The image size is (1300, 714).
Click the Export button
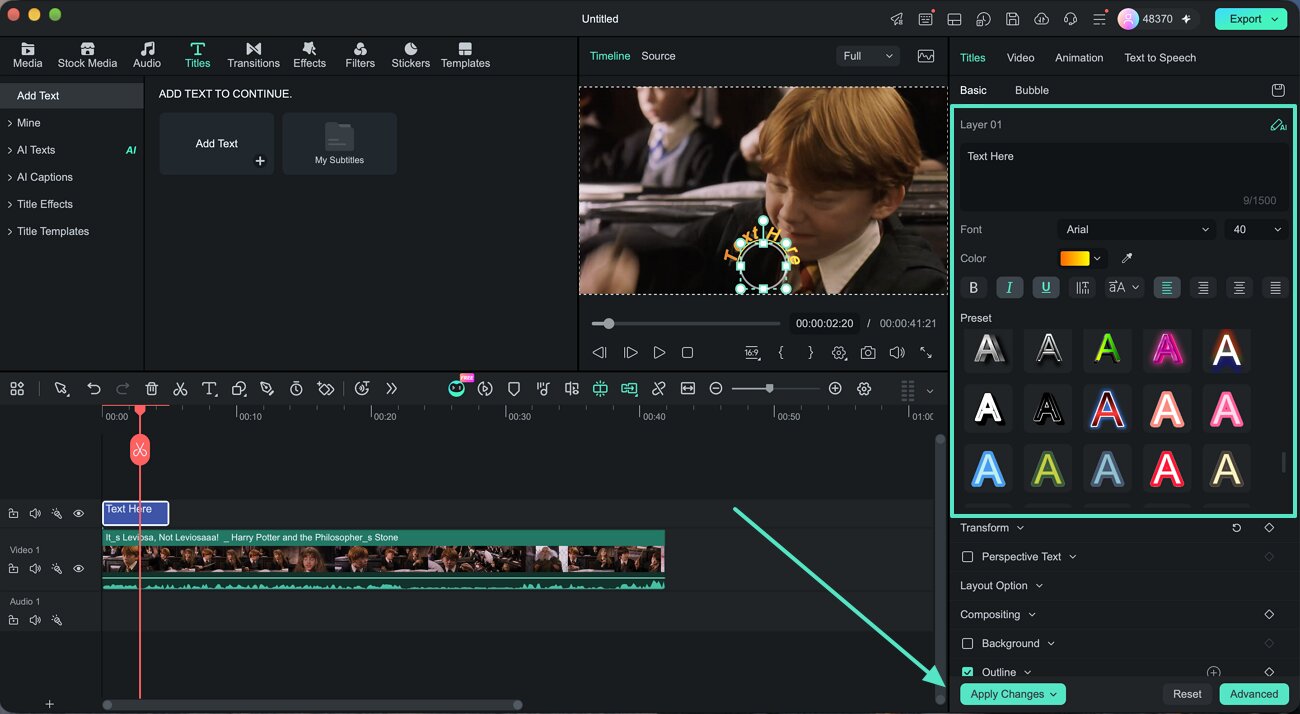(1251, 19)
